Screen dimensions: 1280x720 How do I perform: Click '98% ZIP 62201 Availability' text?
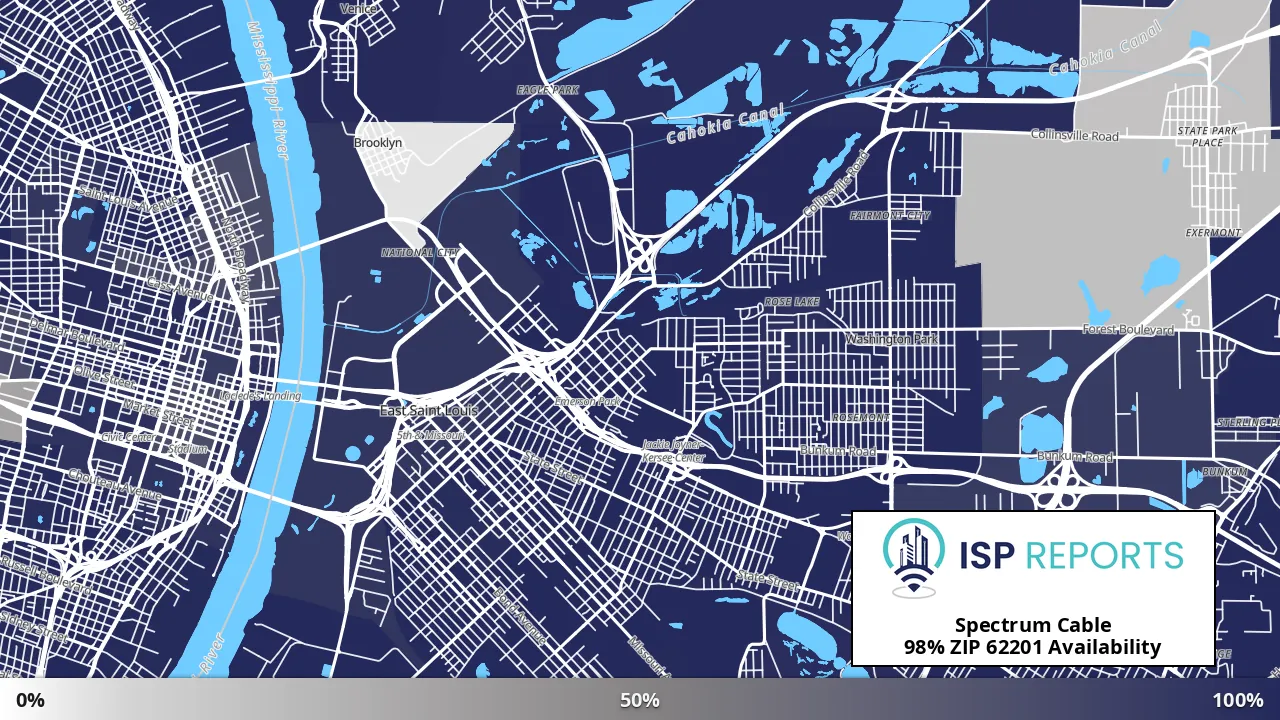tap(1033, 647)
